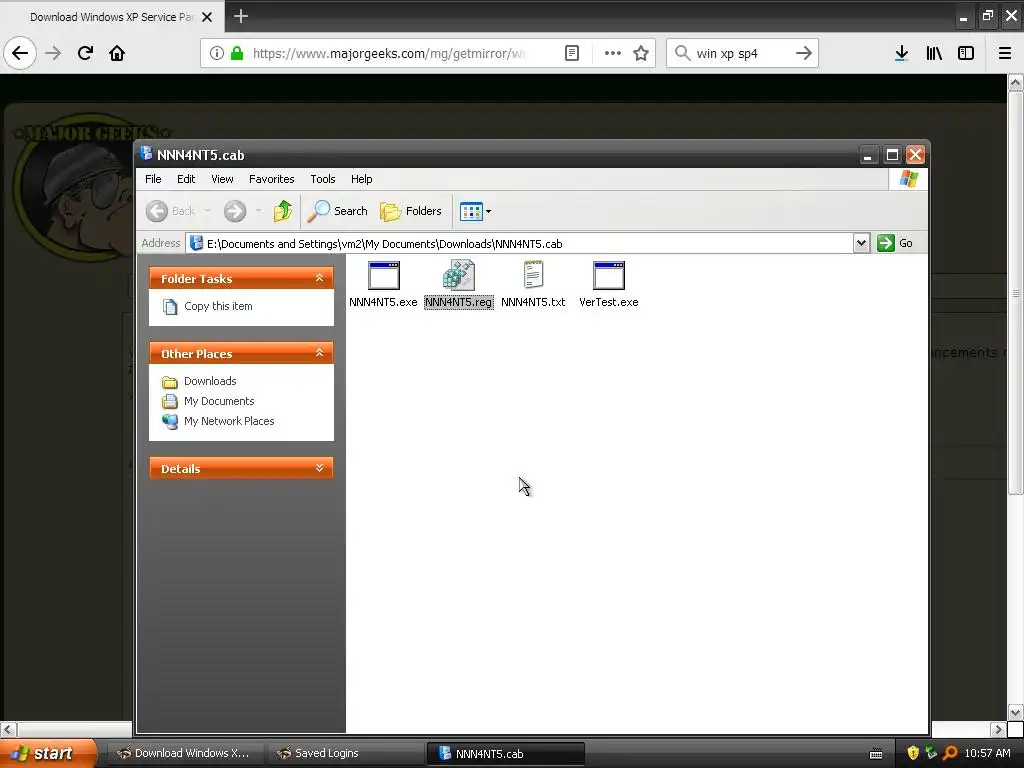Toggle the Folders pane in Explorer
Viewport: 1024px width, 768px height.
tap(411, 211)
